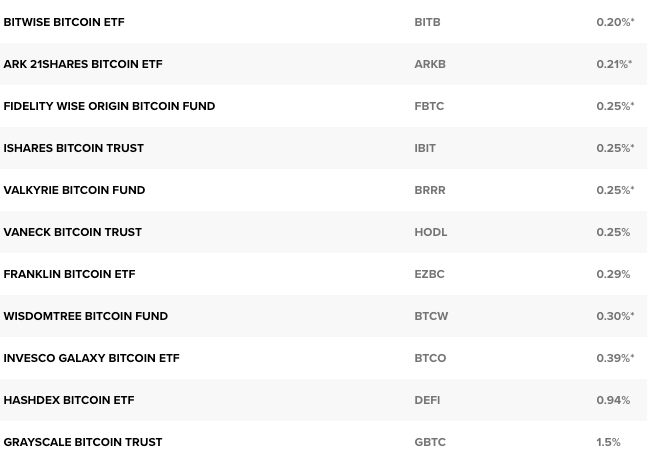Select Grayscale Bitcoin Trust name

[x=83, y=442]
